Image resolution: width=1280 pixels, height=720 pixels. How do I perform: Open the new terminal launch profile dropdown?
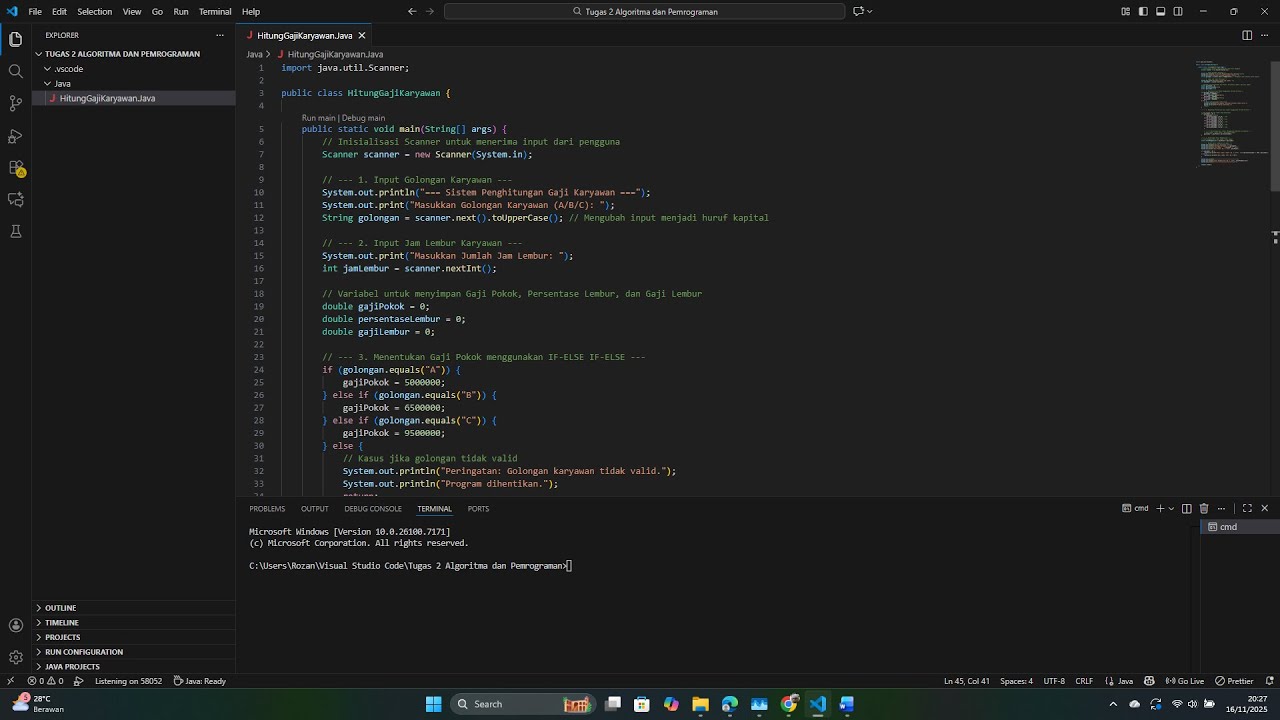click(1172, 509)
